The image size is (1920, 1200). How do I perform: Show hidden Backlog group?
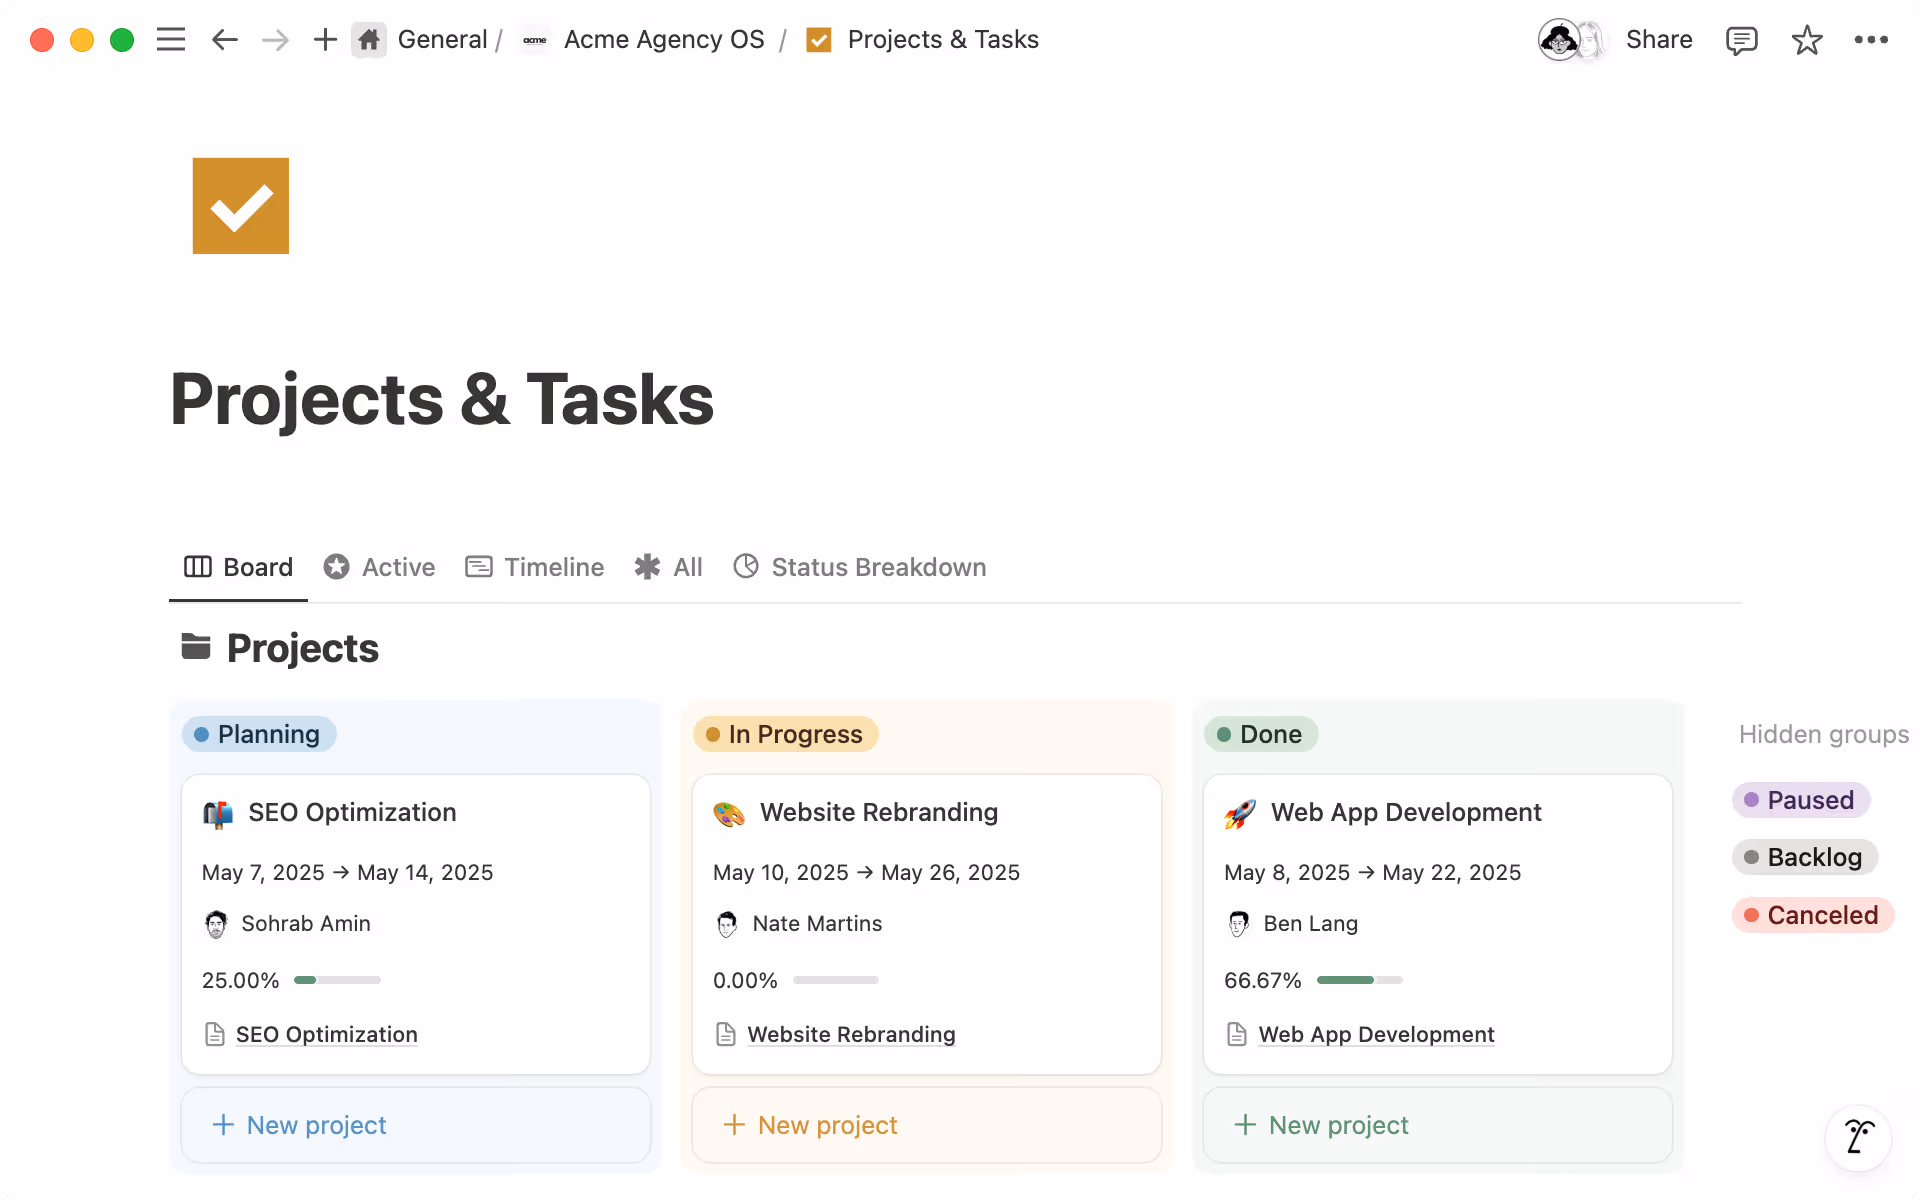point(1804,856)
